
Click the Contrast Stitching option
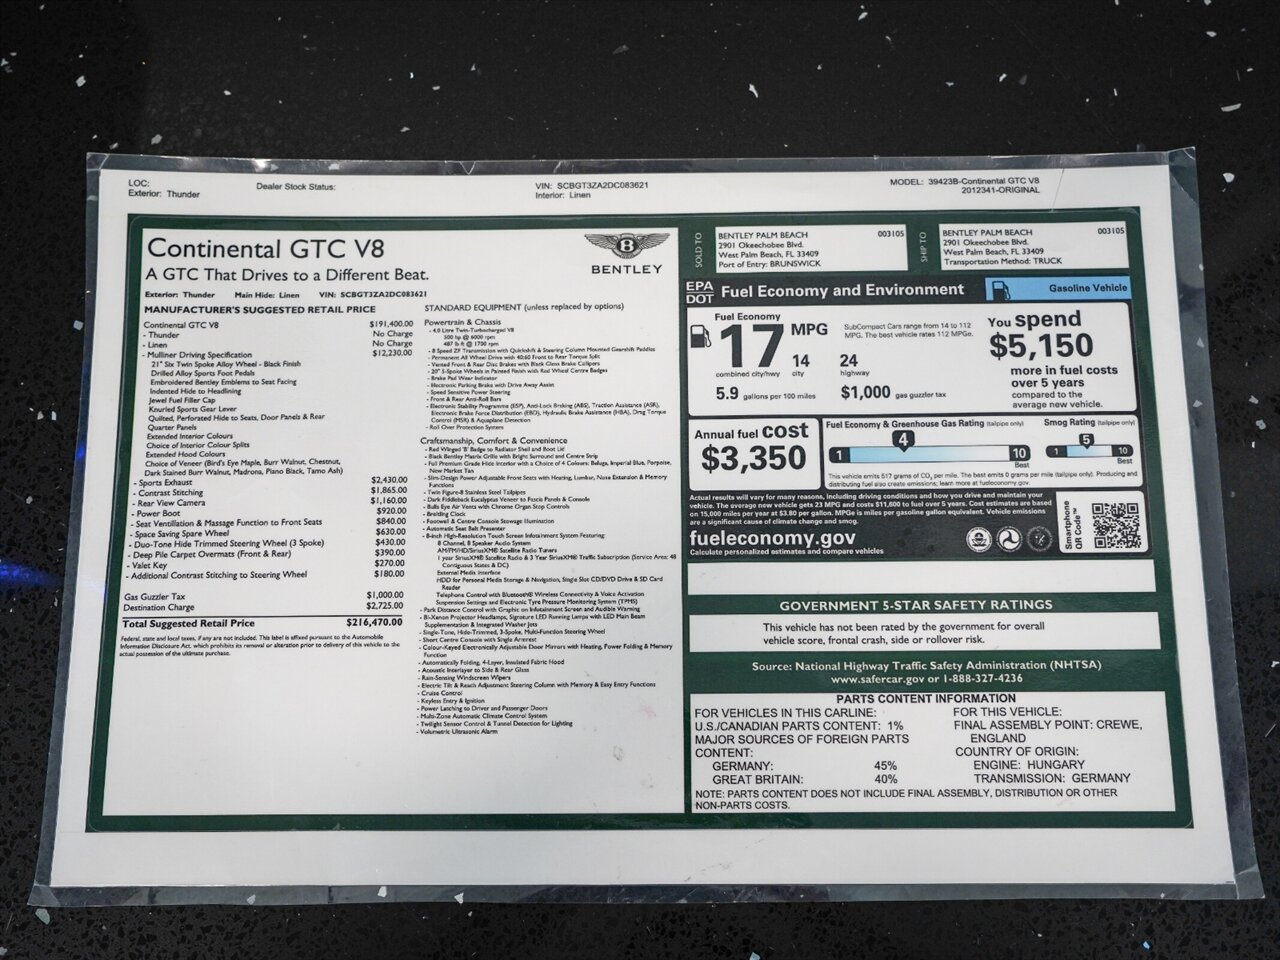click(x=170, y=493)
